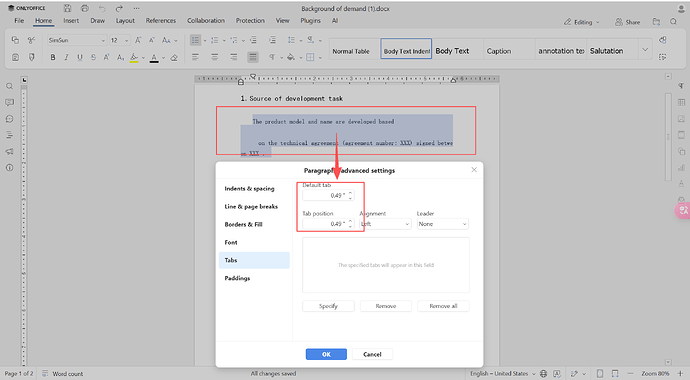Switch to References tab

click(x=161, y=21)
